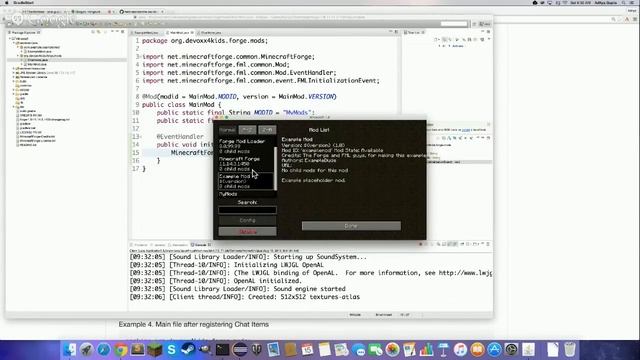
Task: Open Photos from the dock
Action: [x=392, y=350]
